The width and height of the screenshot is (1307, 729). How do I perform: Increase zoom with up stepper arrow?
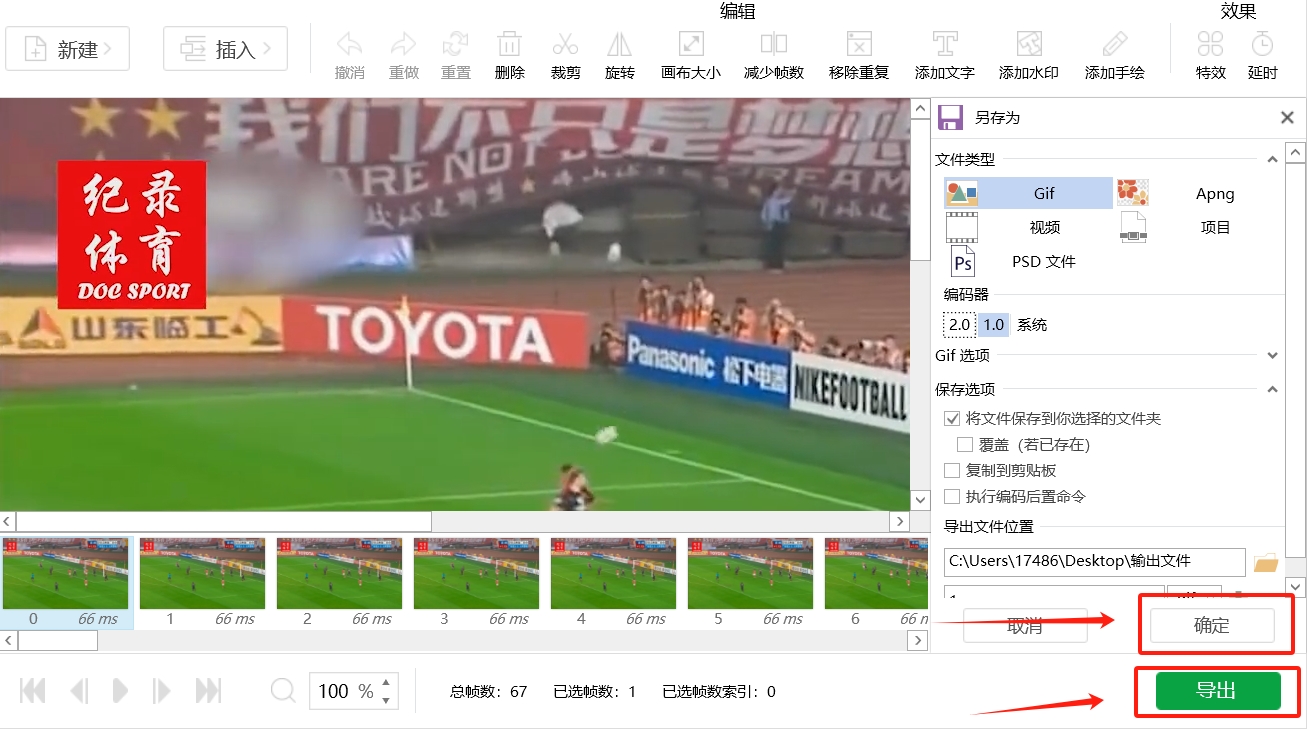click(x=387, y=682)
